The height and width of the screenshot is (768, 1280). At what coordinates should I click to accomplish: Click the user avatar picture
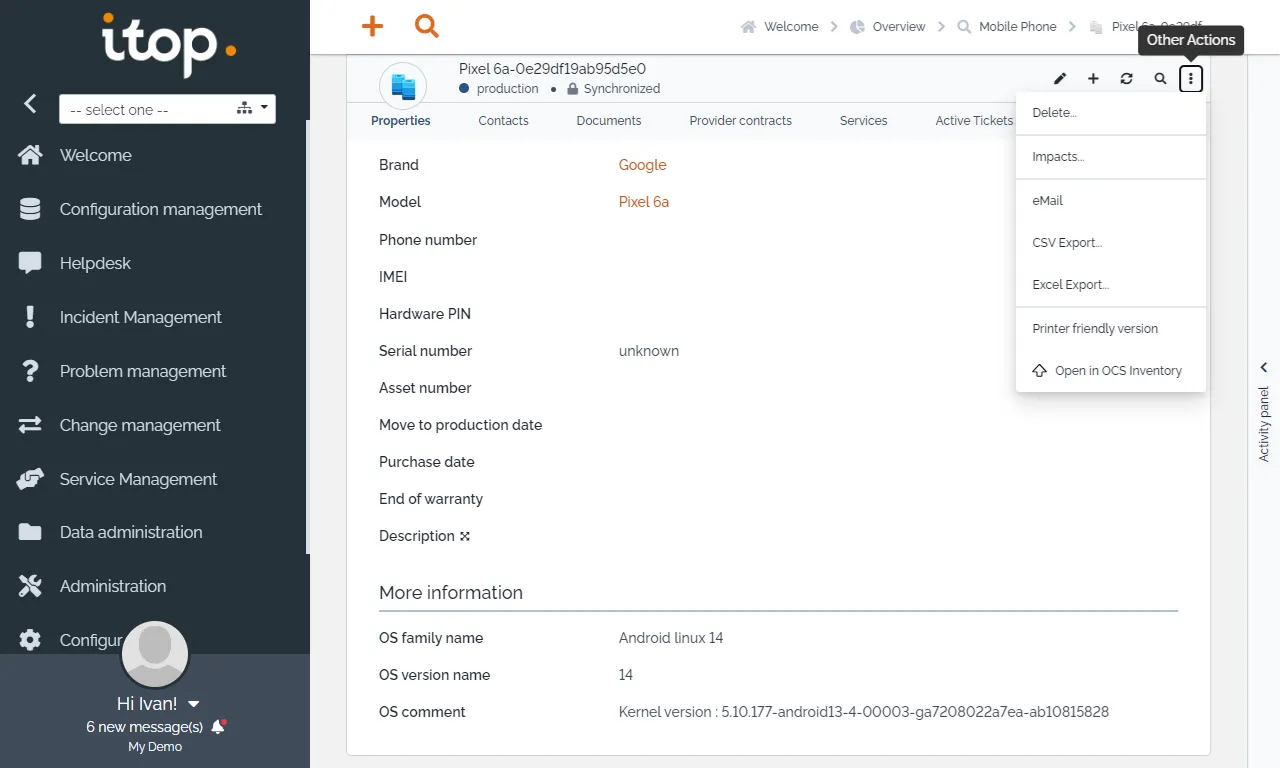pyautogui.click(x=155, y=654)
